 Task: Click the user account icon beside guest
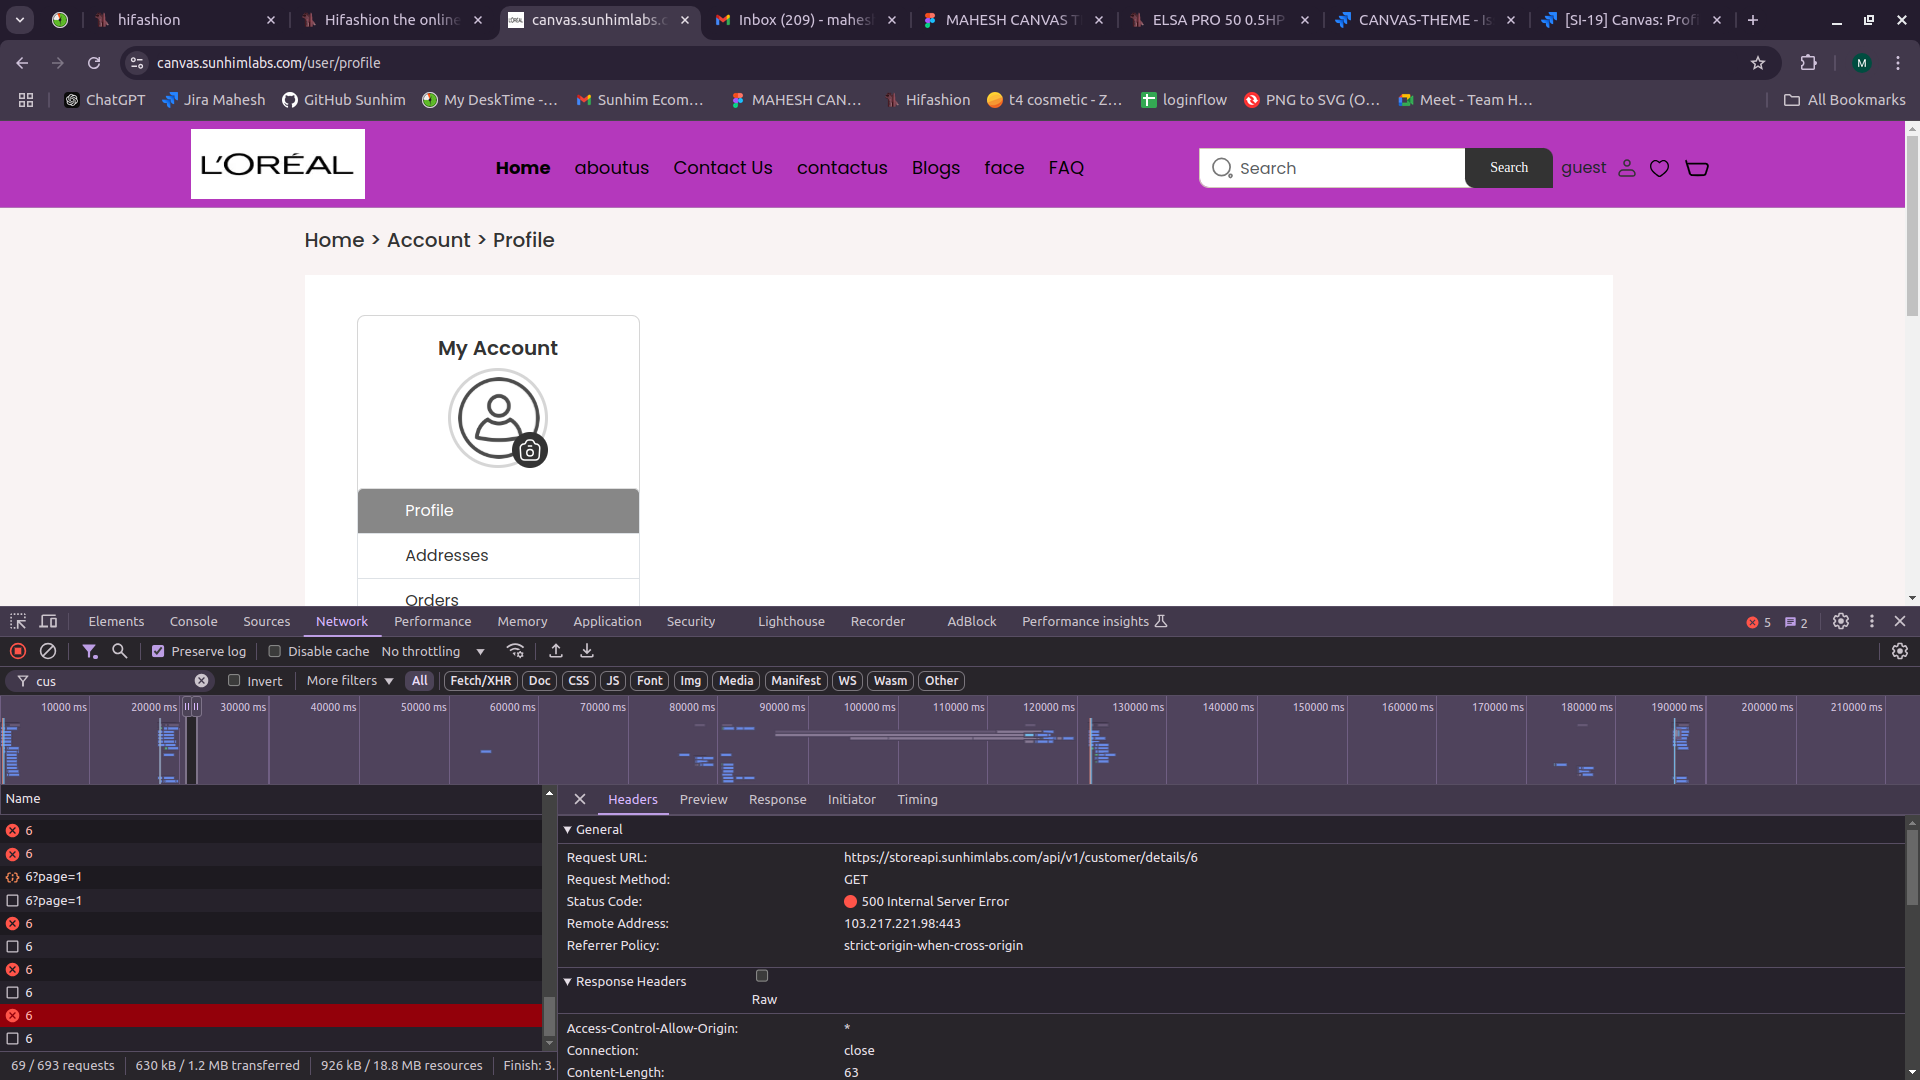tap(1627, 168)
